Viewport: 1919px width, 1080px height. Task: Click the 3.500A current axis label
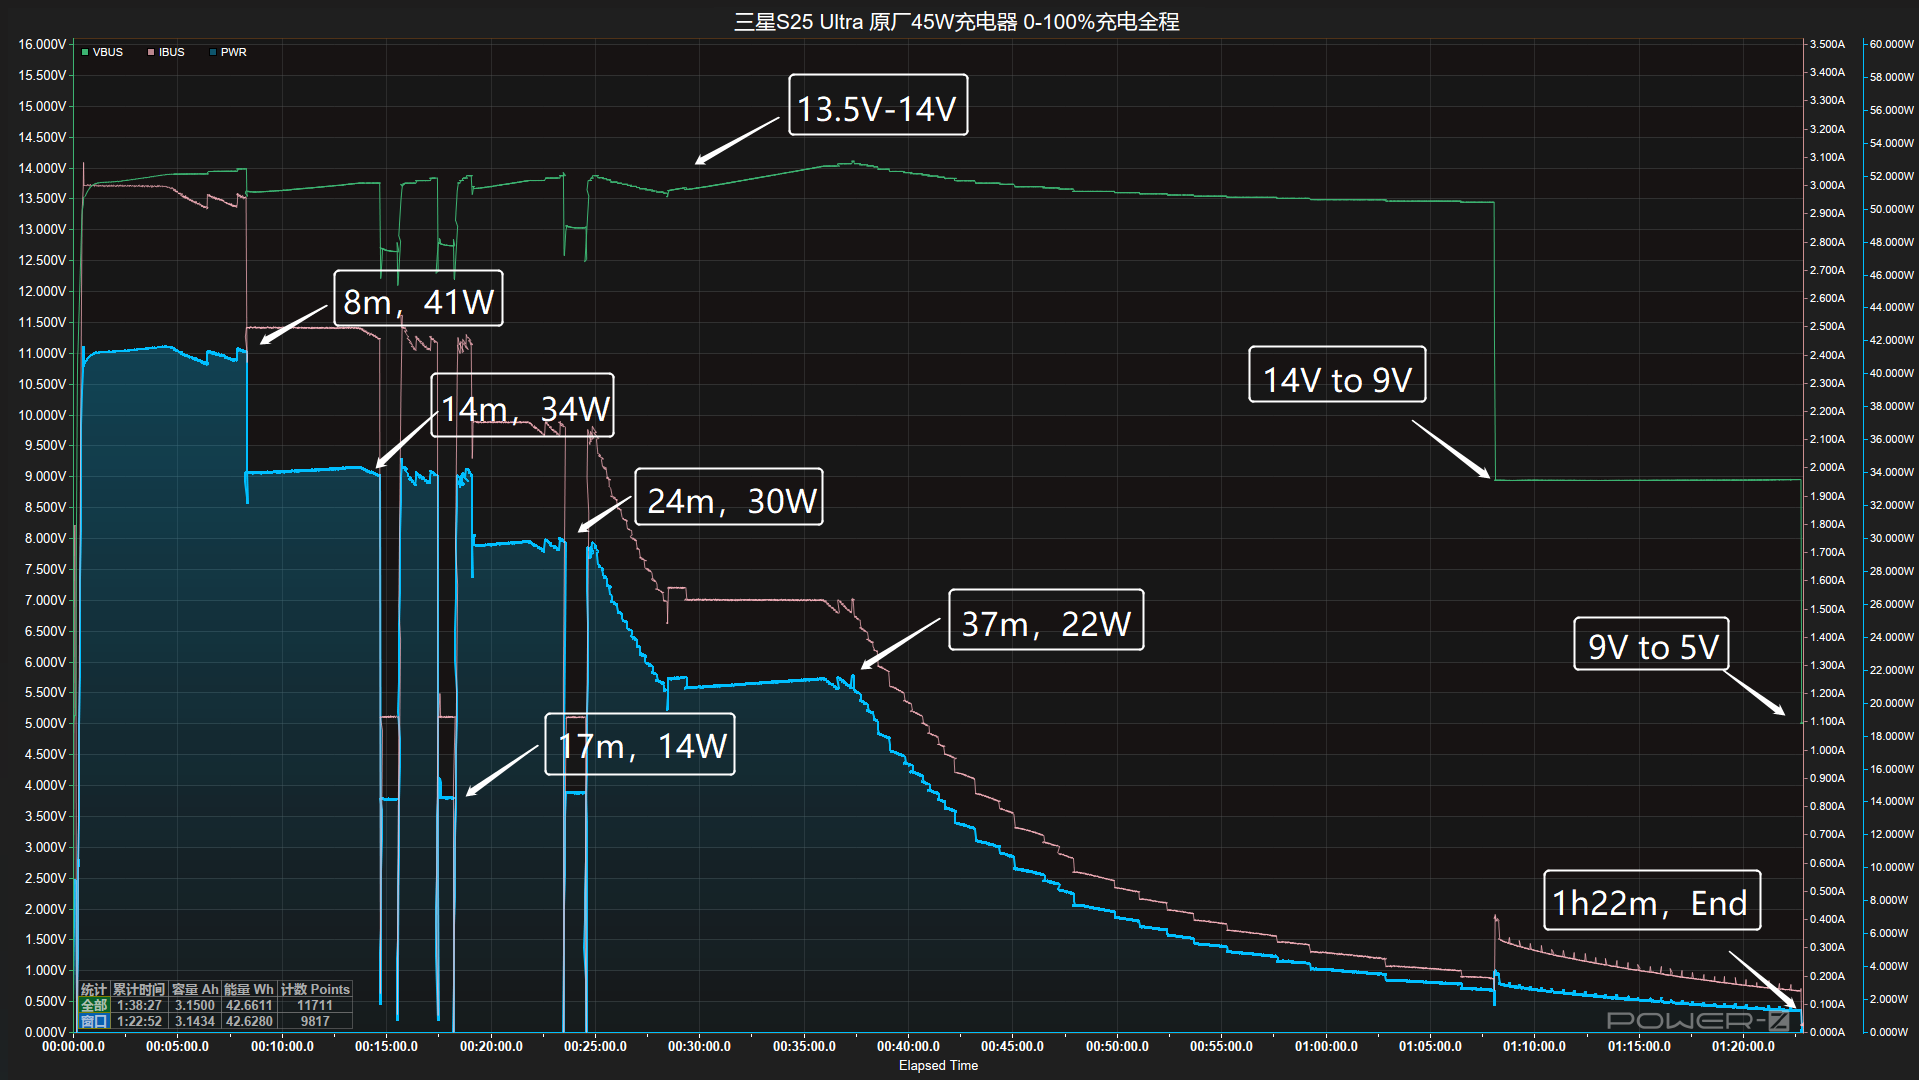pos(1827,44)
